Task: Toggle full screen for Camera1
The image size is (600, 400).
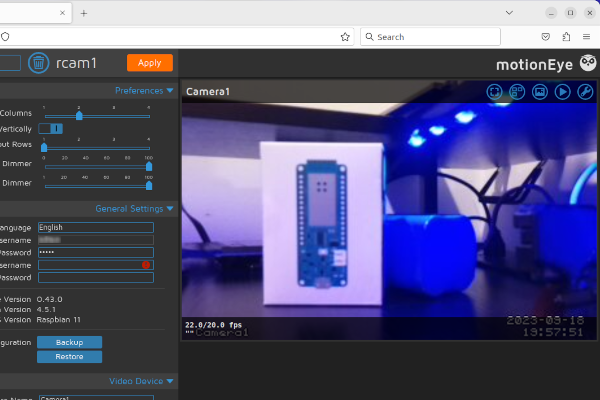Action: click(494, 92)
